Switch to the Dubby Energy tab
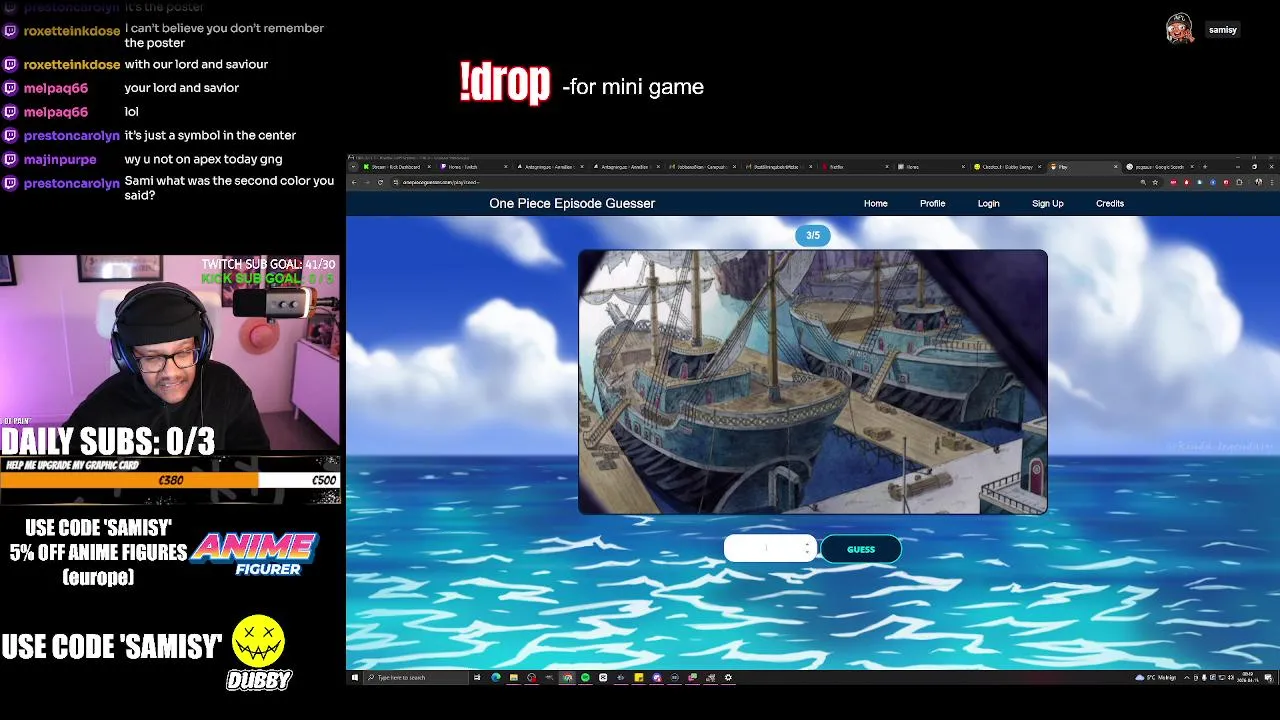The width and height of the screenshot is (1280, 720). (1008, 167)
